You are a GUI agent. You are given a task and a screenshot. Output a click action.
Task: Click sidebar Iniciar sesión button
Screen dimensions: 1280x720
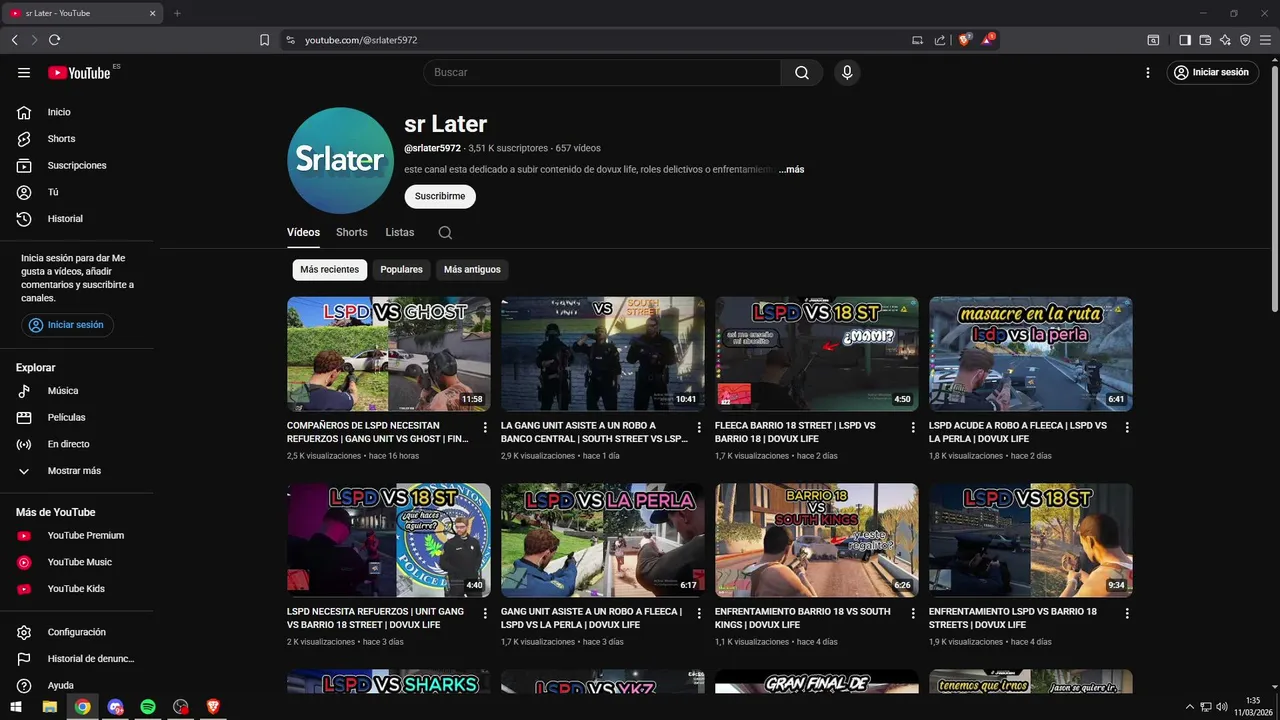pos(67,325)
